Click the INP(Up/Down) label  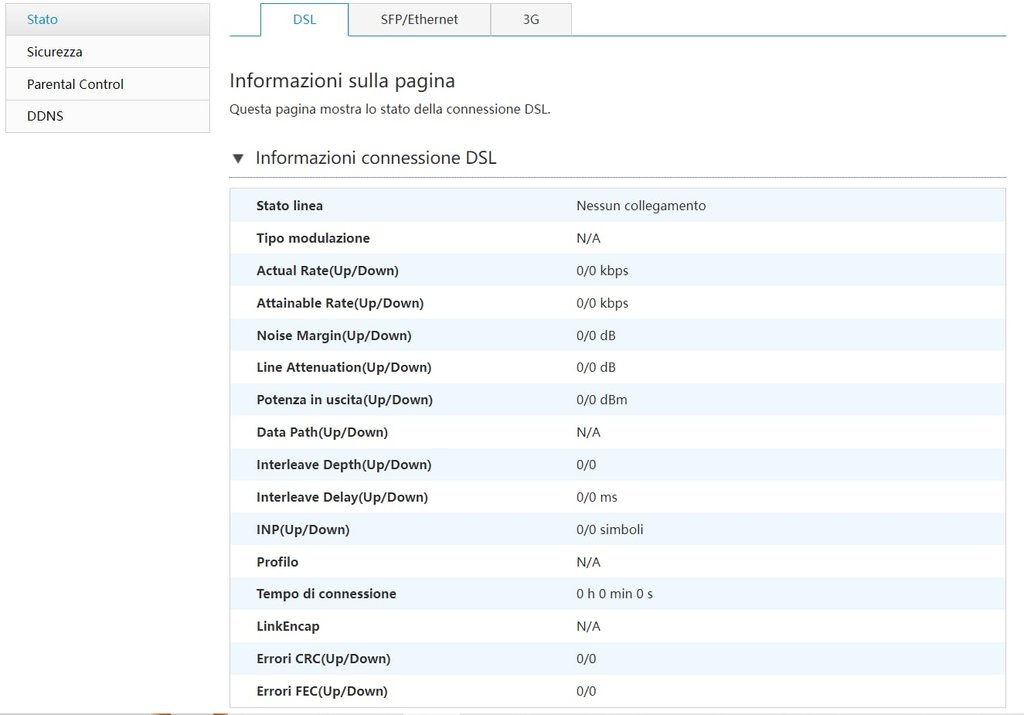[x=303, y=530]
